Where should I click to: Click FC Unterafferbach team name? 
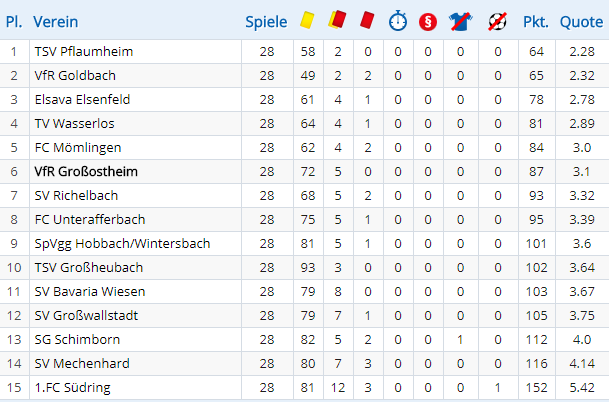coord(90,219)
